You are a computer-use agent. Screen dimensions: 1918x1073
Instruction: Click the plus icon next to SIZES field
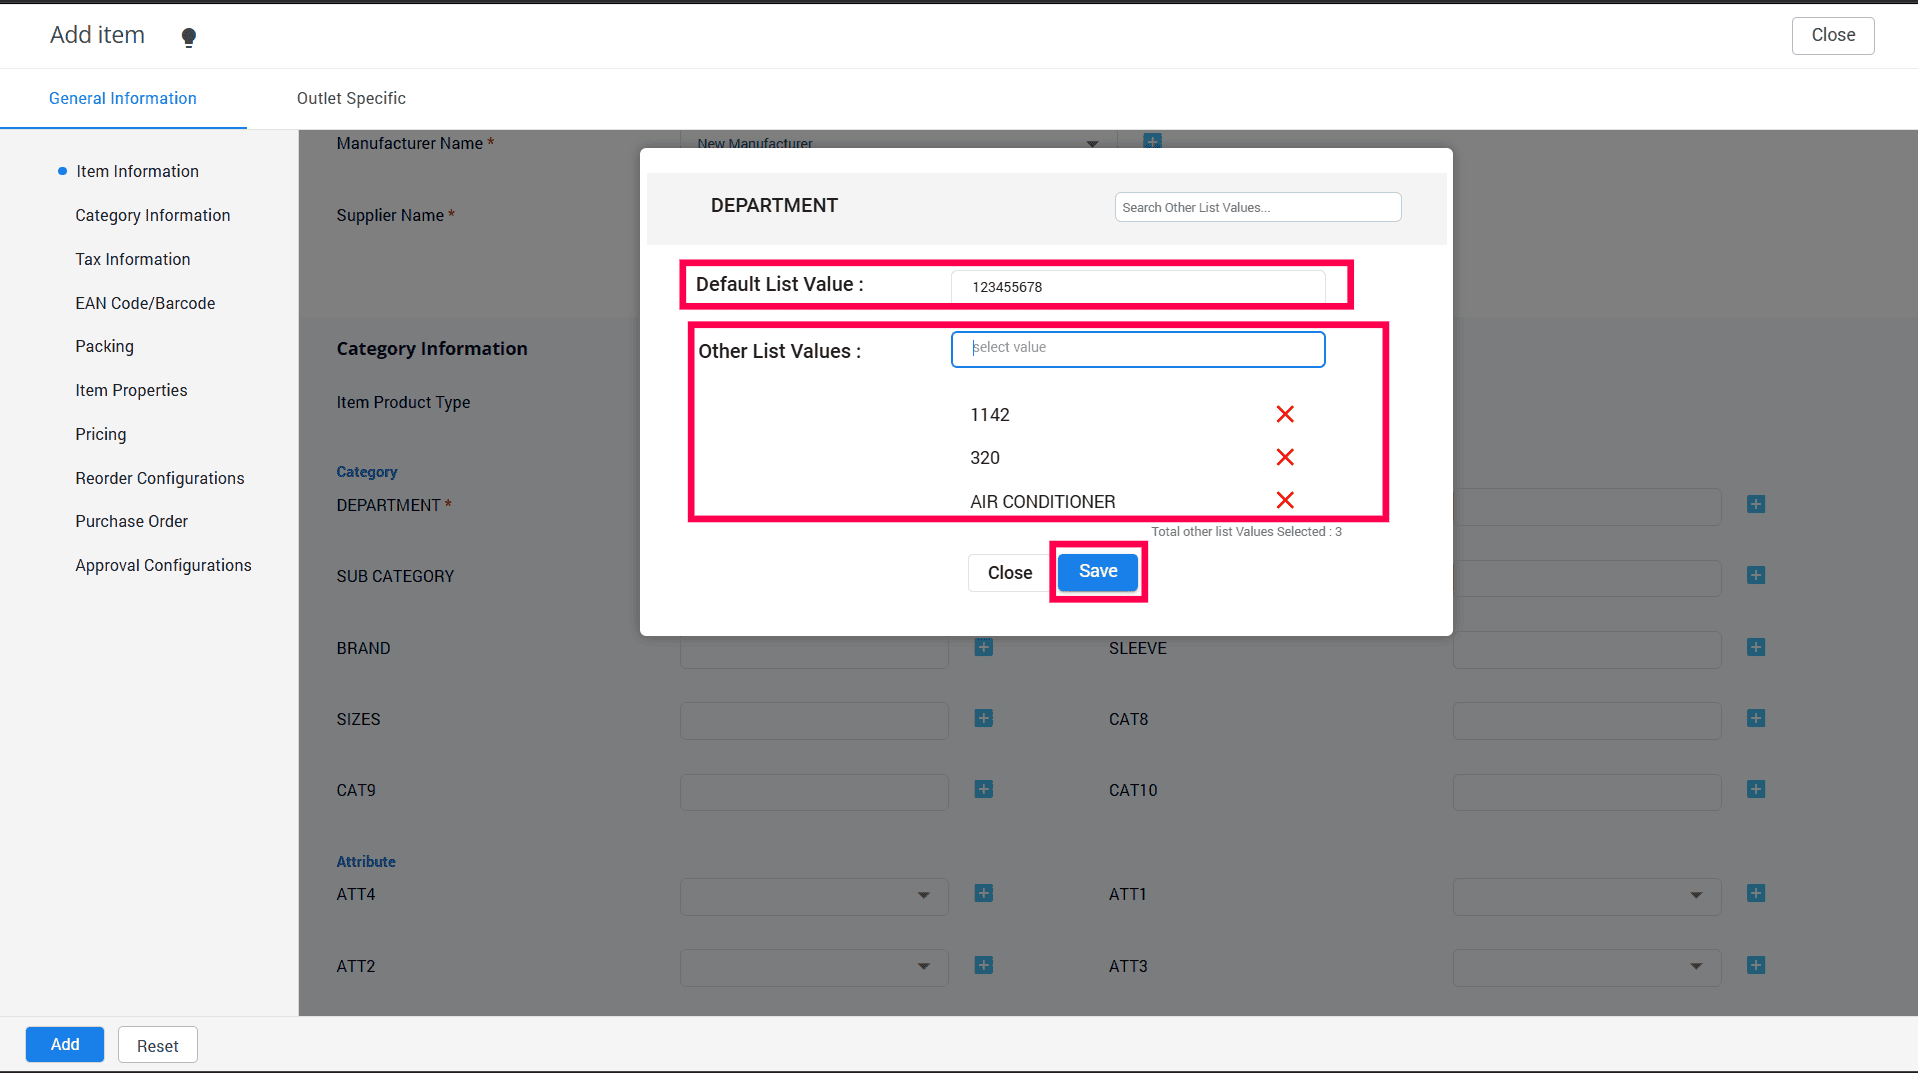click(x=984, y=718)
